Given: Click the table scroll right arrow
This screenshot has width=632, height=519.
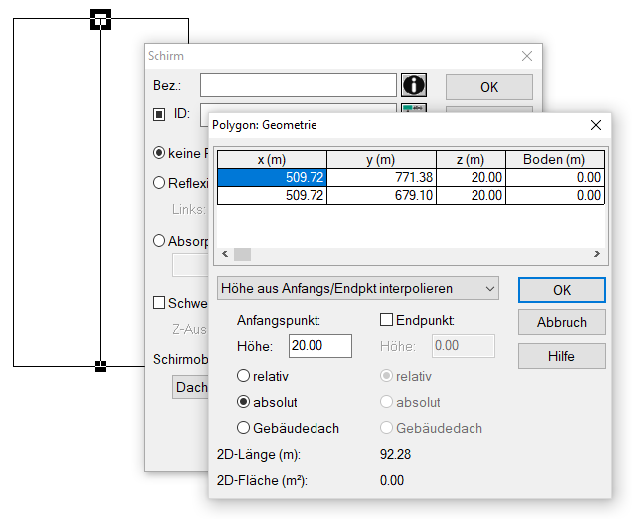Looking at the screenshot, I should point(597,254).
